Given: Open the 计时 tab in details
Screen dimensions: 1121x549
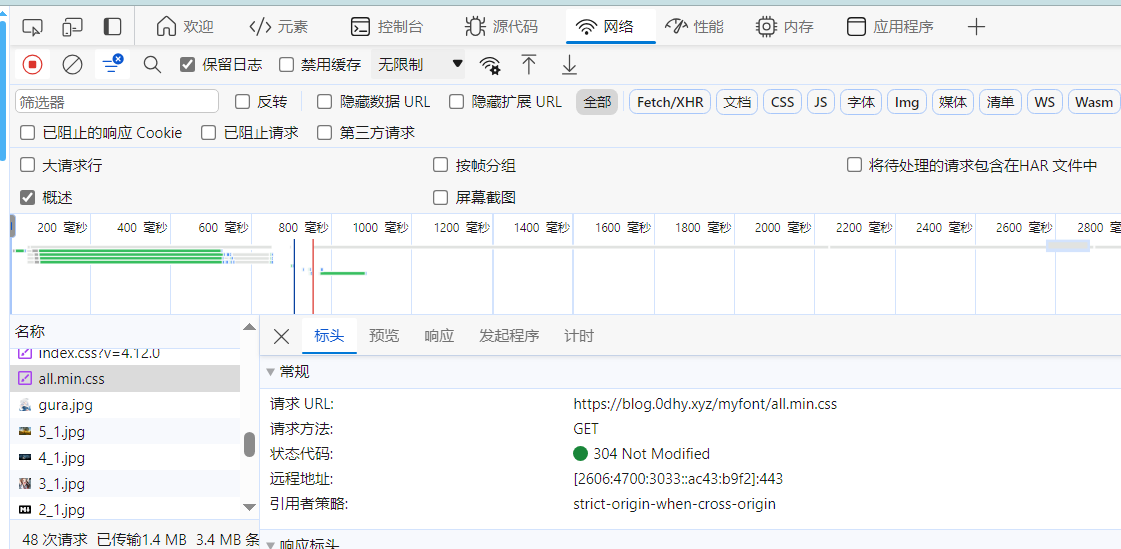Looking at the screenshot, I should tap(578, 336).
